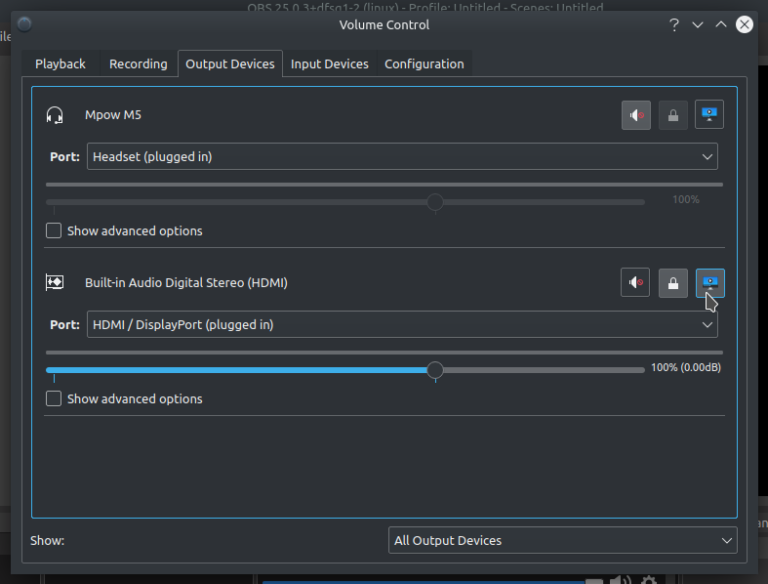Expand the All Output Devices show filter
Viewport: 768px width, 584px height.
(562, 540)
